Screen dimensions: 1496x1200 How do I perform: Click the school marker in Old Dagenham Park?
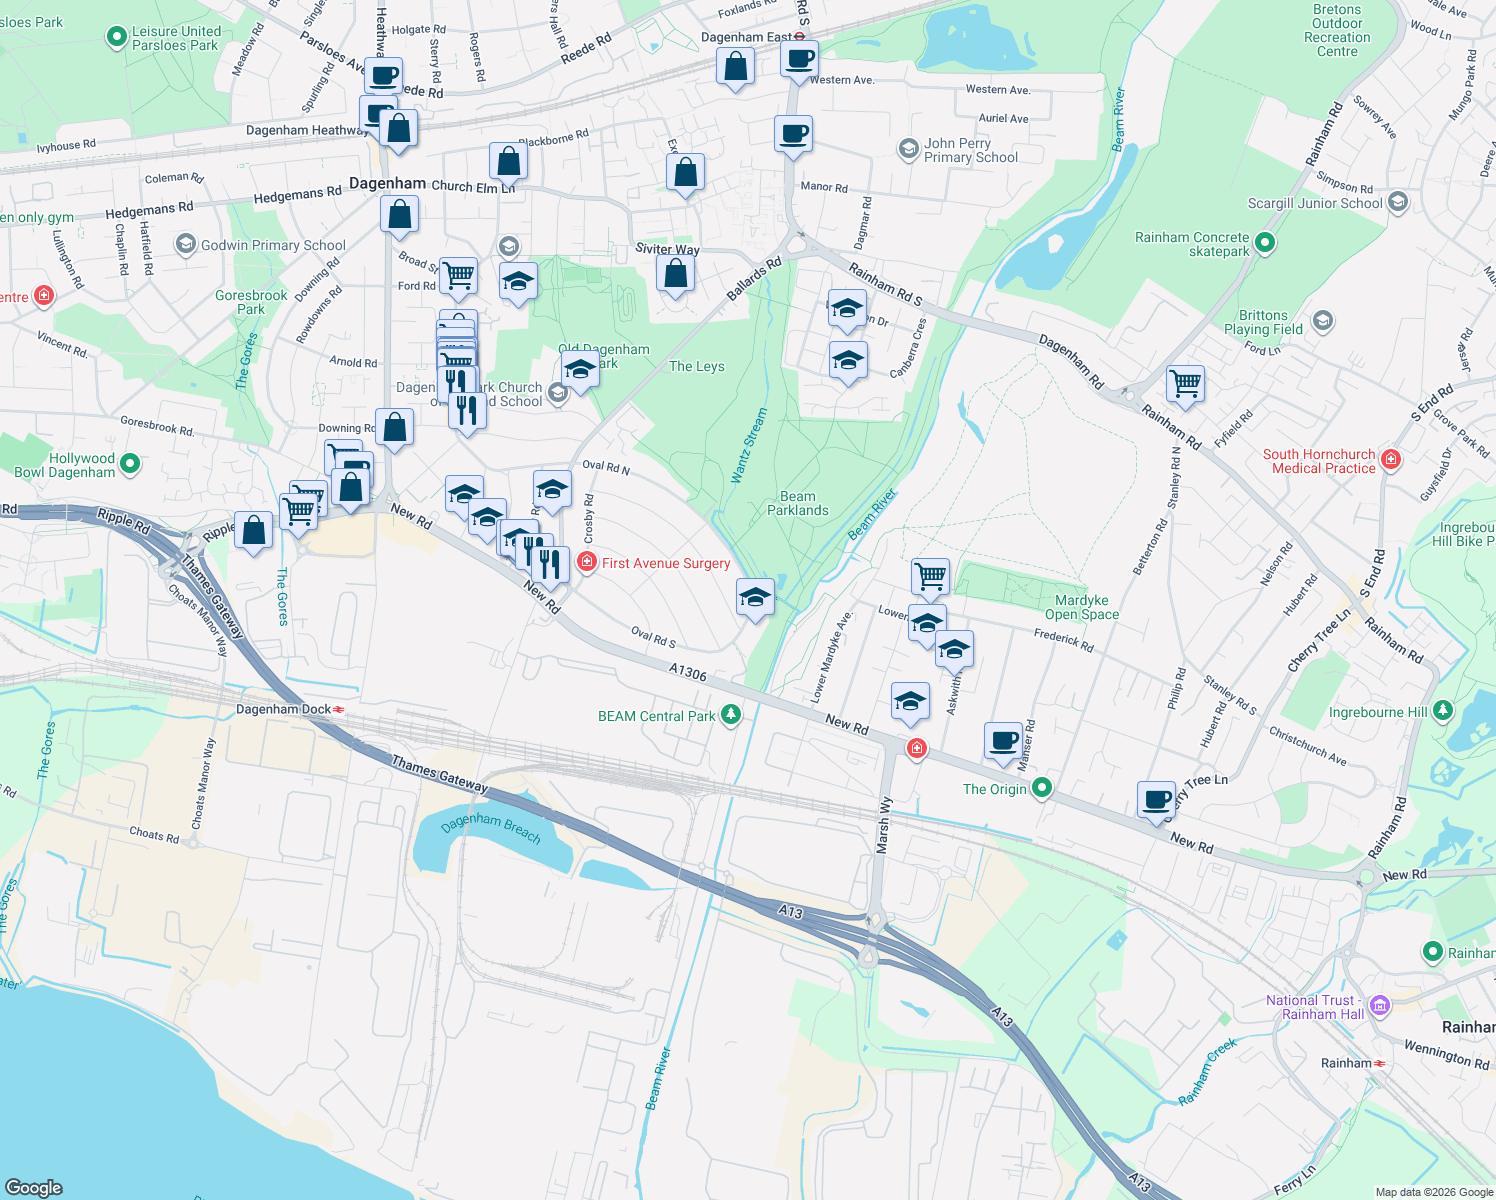pos(580,370)
